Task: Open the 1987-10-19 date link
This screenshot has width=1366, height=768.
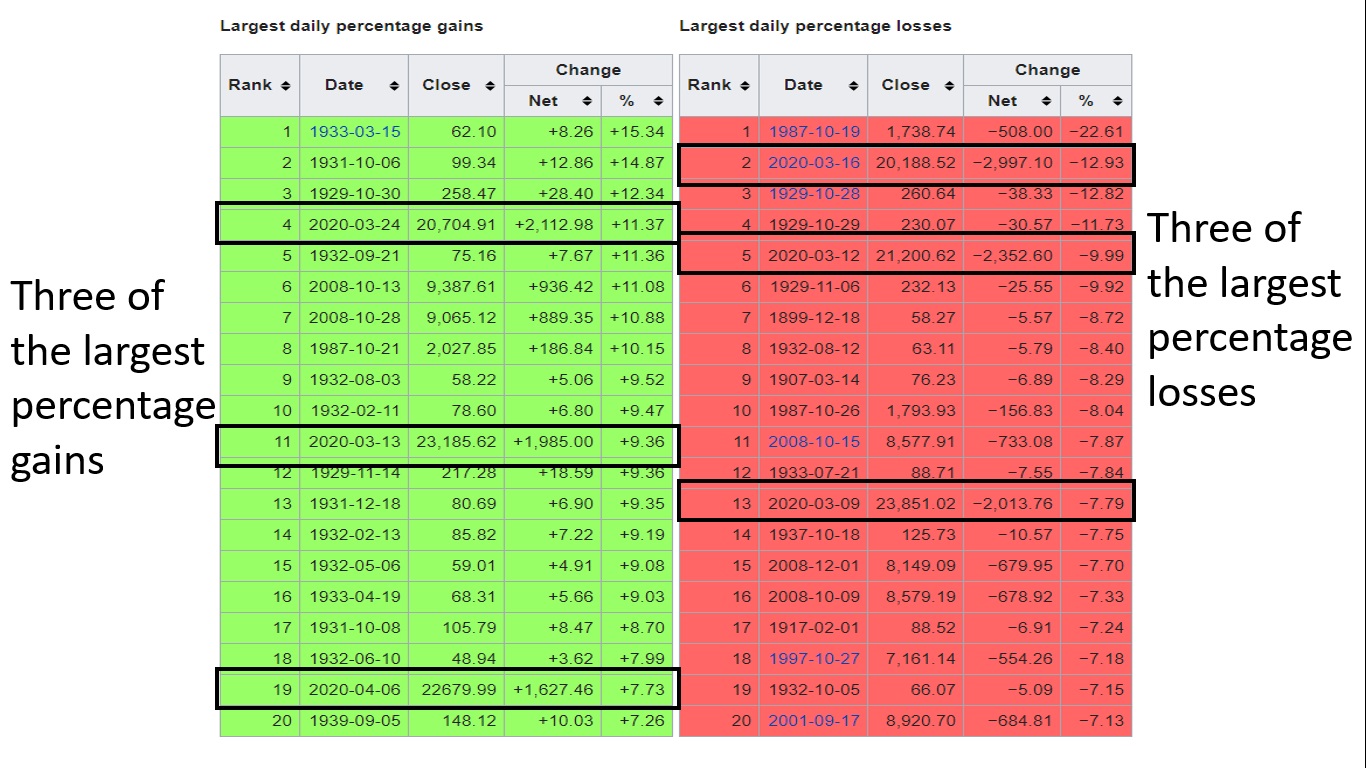Action: 813,132
